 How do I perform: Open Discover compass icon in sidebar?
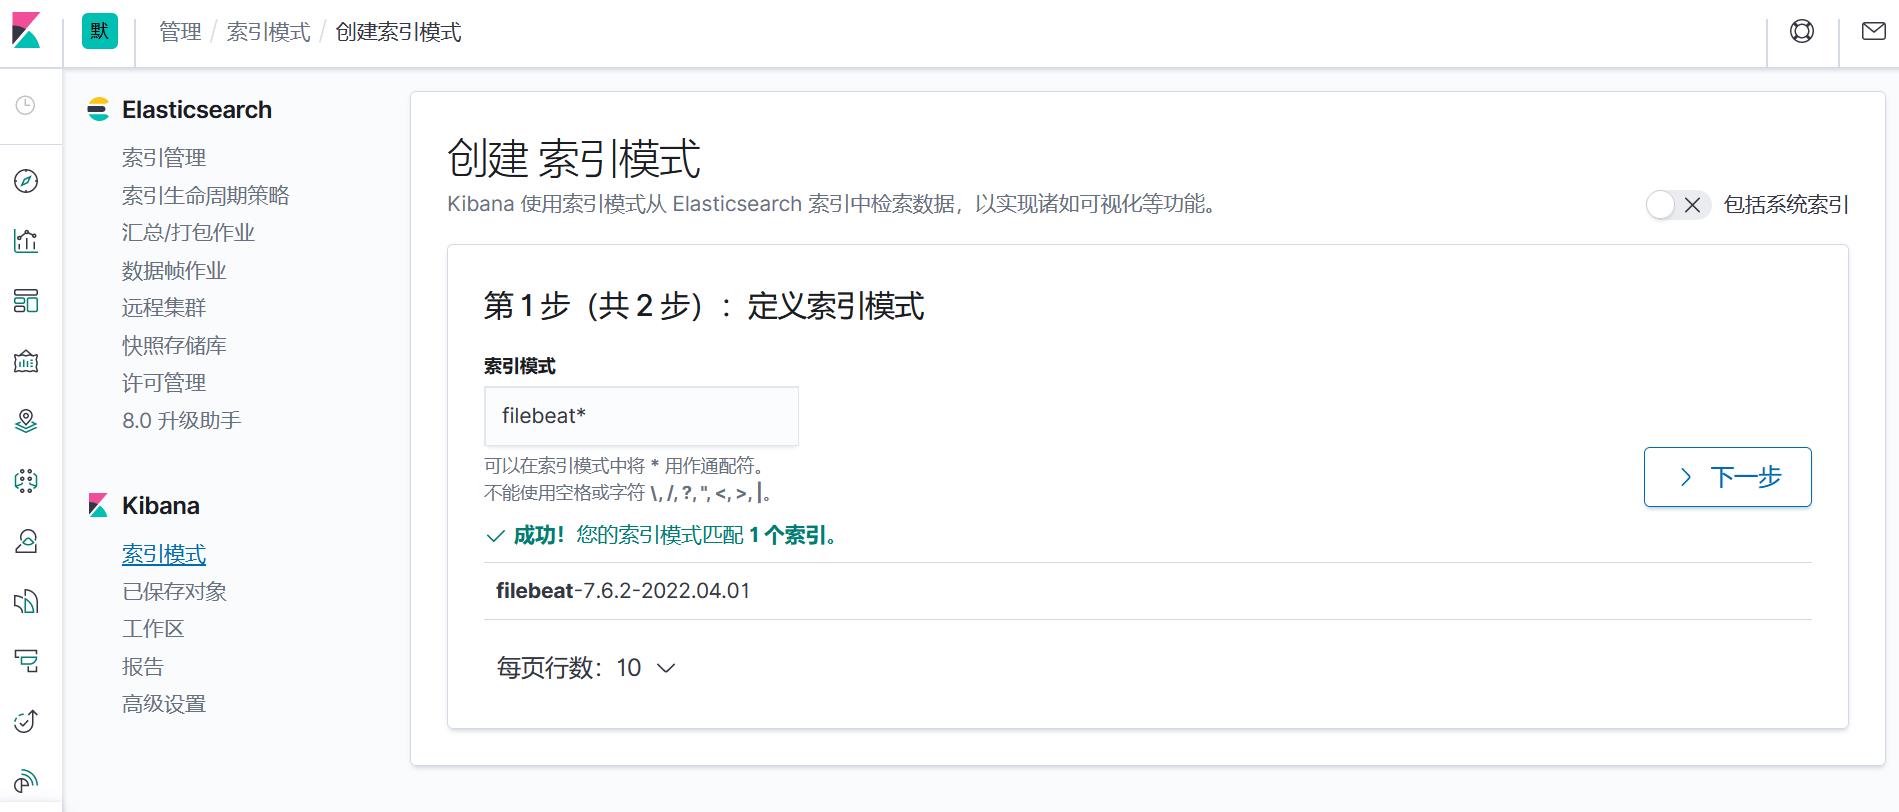[26, 181]
